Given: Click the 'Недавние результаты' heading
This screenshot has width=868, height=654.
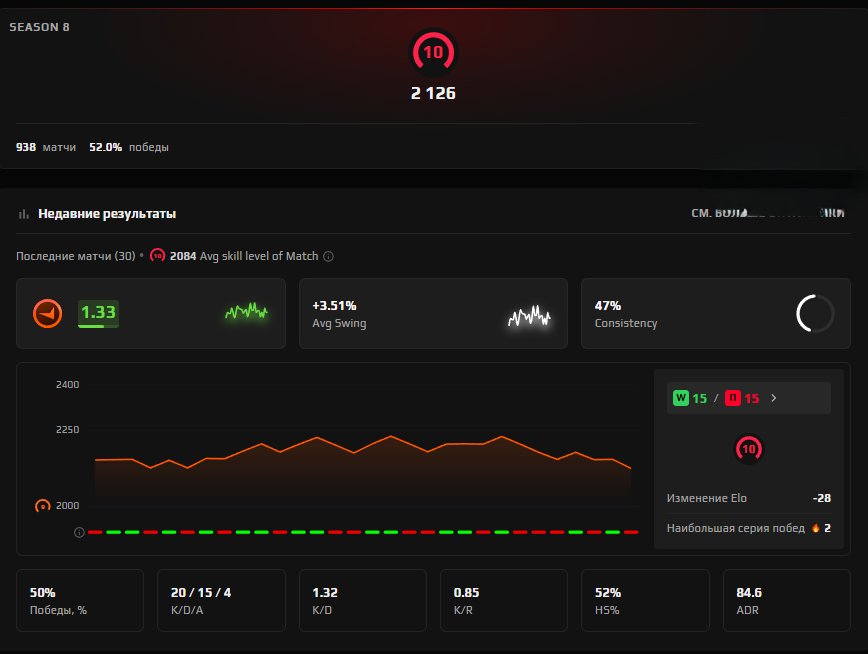Looking at the screenshot, I should [107, 214].
